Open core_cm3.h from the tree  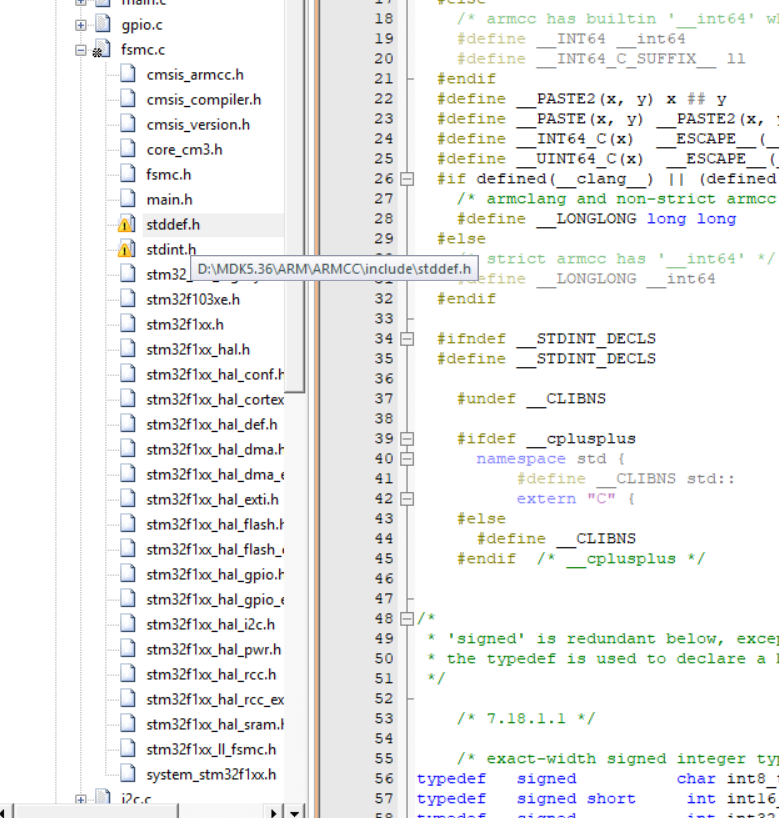pyautogui.click(x=184, y=150)
